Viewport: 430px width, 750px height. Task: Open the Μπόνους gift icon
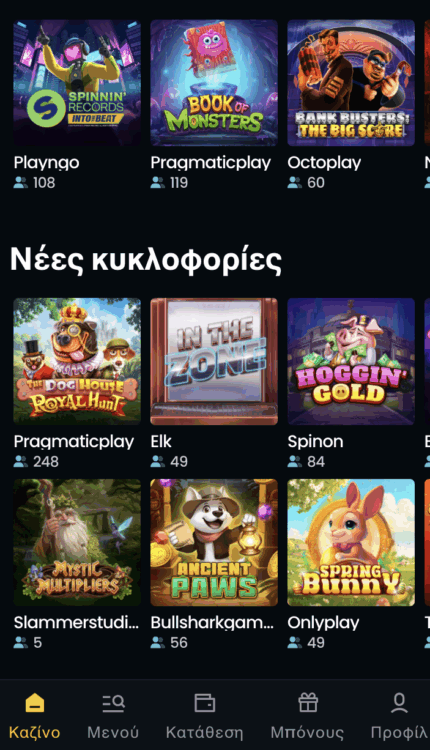308,703
